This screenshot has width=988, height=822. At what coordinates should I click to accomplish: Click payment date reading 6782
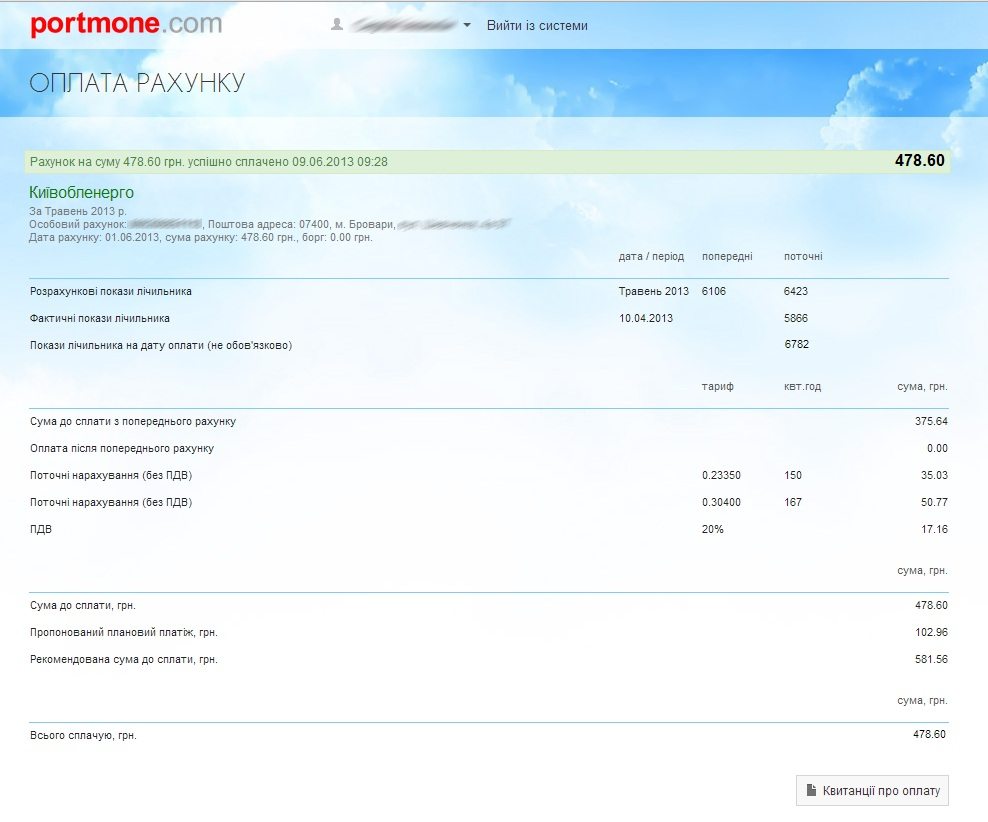(796, 345)
